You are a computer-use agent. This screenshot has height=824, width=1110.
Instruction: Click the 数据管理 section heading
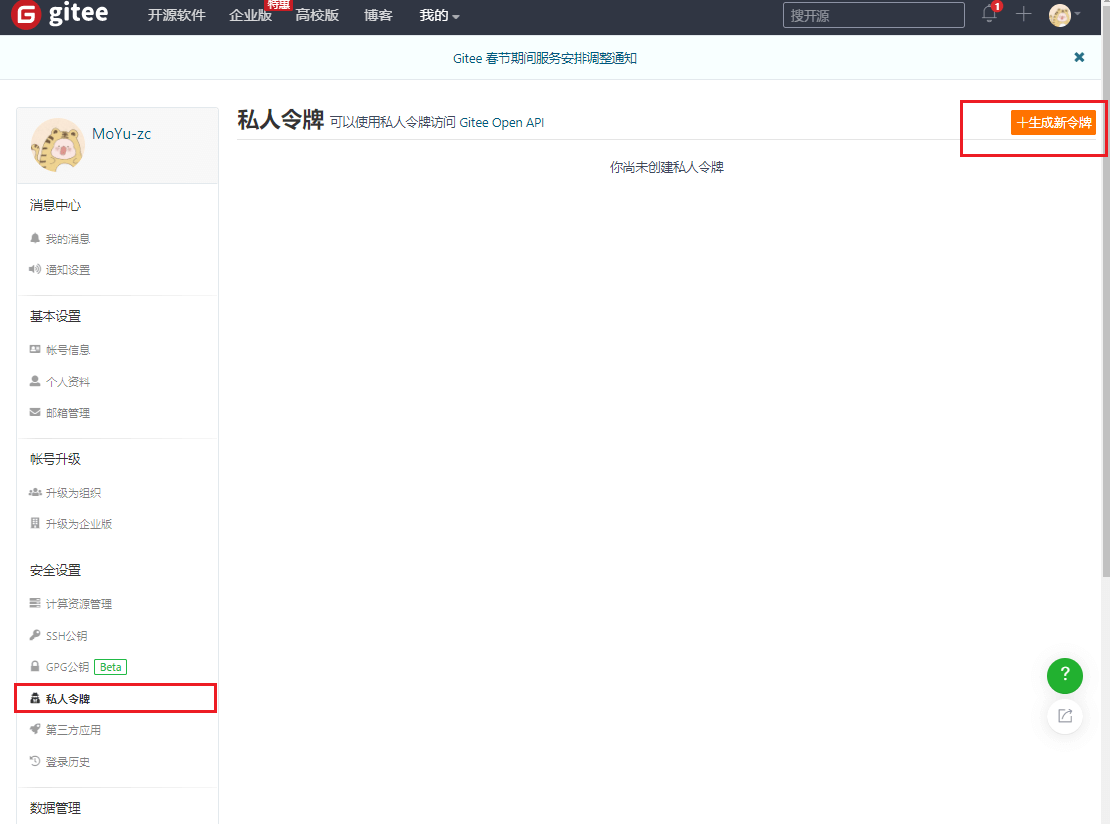click(x=55, y=808)
